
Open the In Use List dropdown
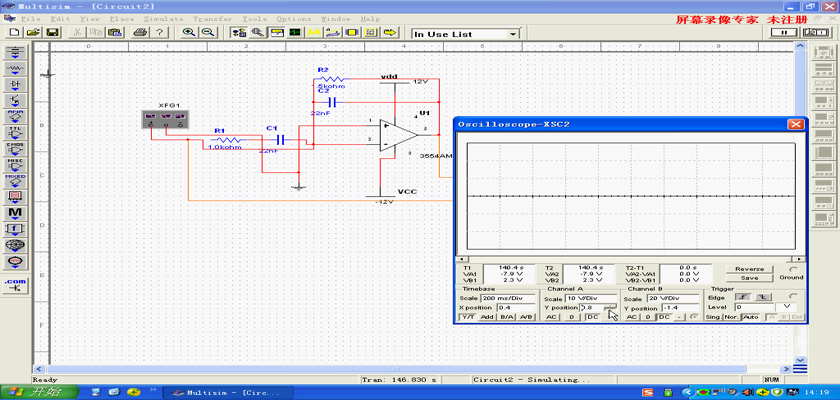[x=514, y=34]
